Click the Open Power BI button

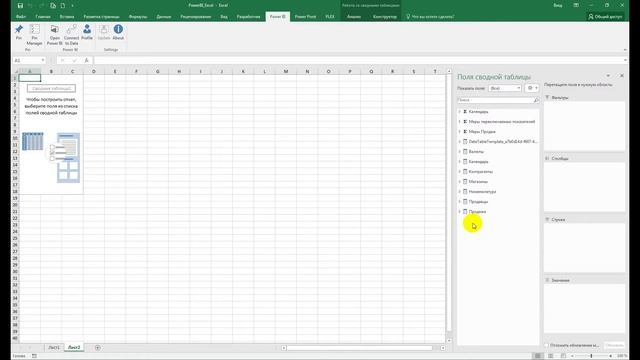[54, 34]
